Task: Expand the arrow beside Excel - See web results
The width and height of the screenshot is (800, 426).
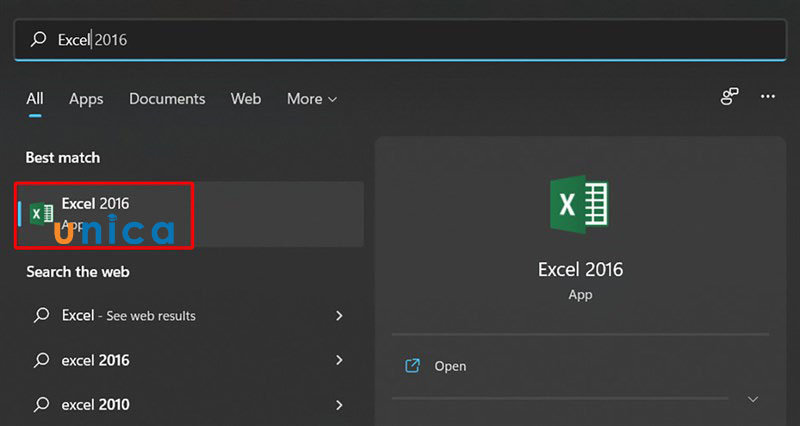Action: click(339, 316)
